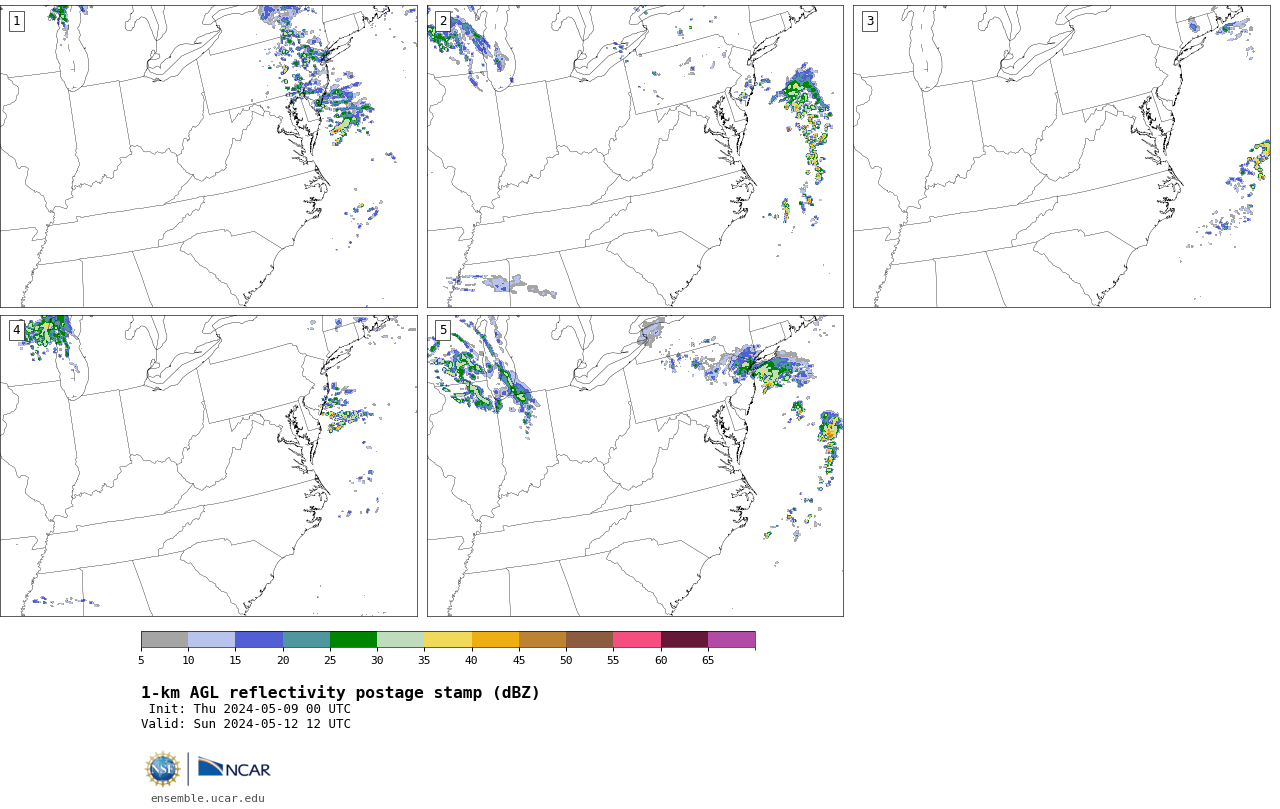
Task: Open the ensemble.ucar.edu link
Action: (208, 798)
